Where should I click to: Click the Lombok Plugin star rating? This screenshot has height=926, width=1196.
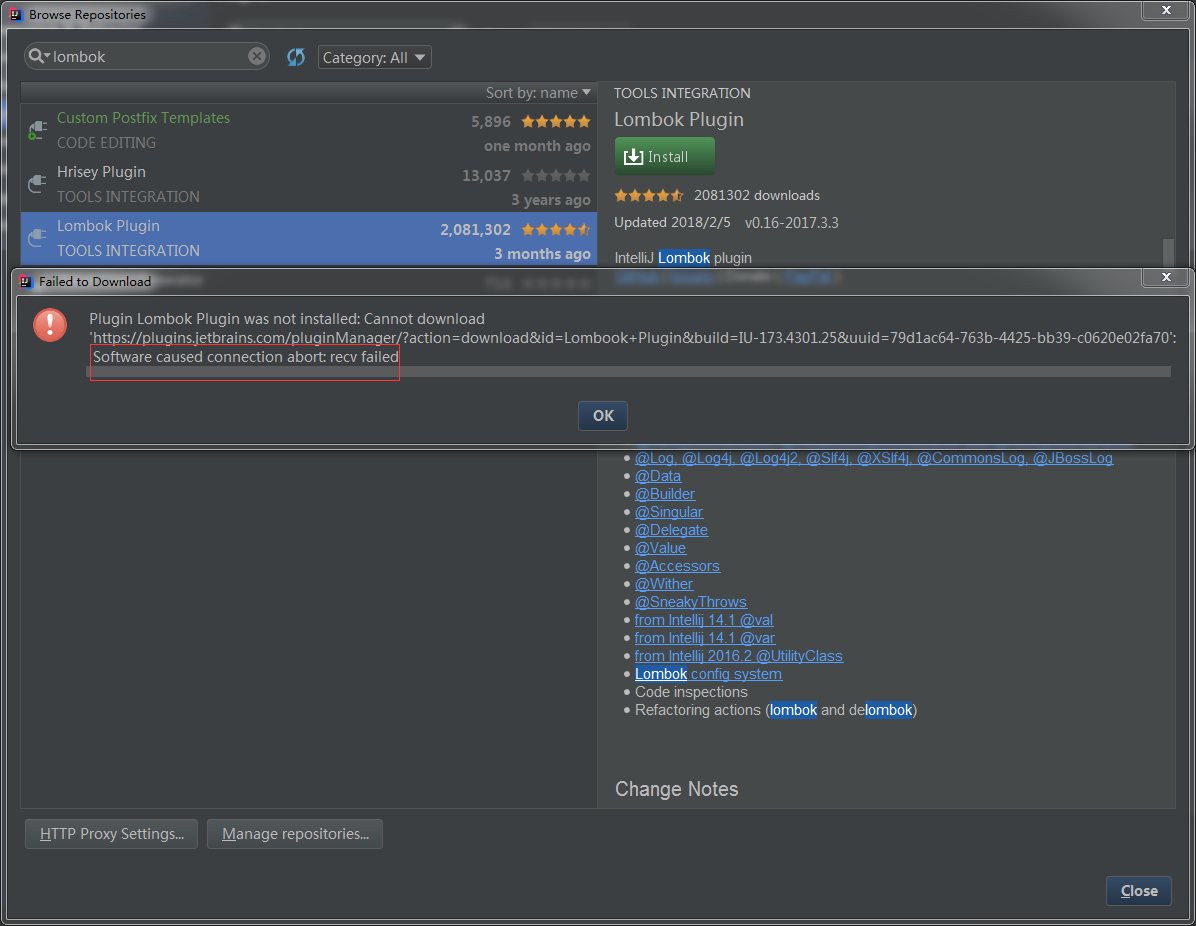[x=556, y=230]
